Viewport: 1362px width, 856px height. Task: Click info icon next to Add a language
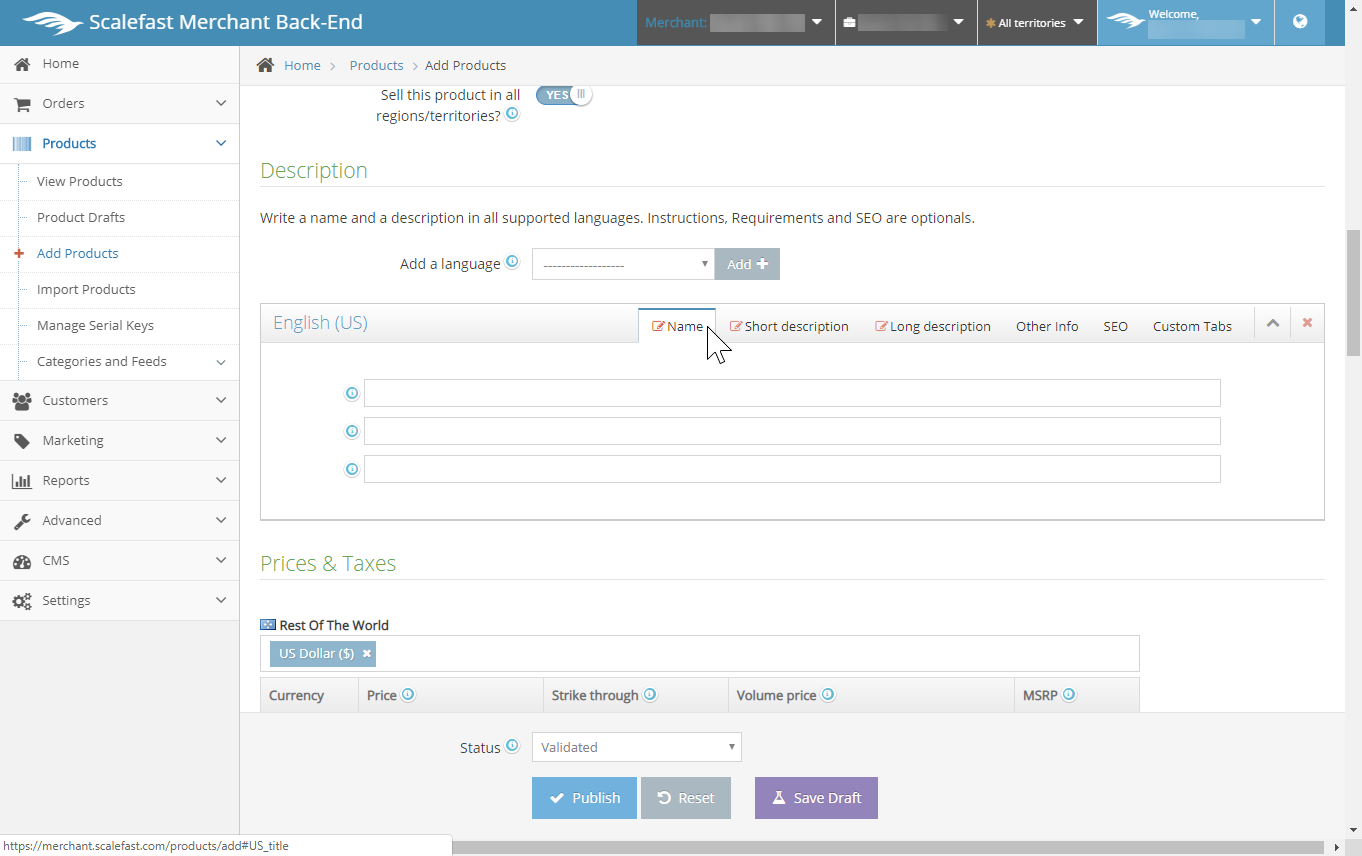pyautogui.click(x=512, y=262)
